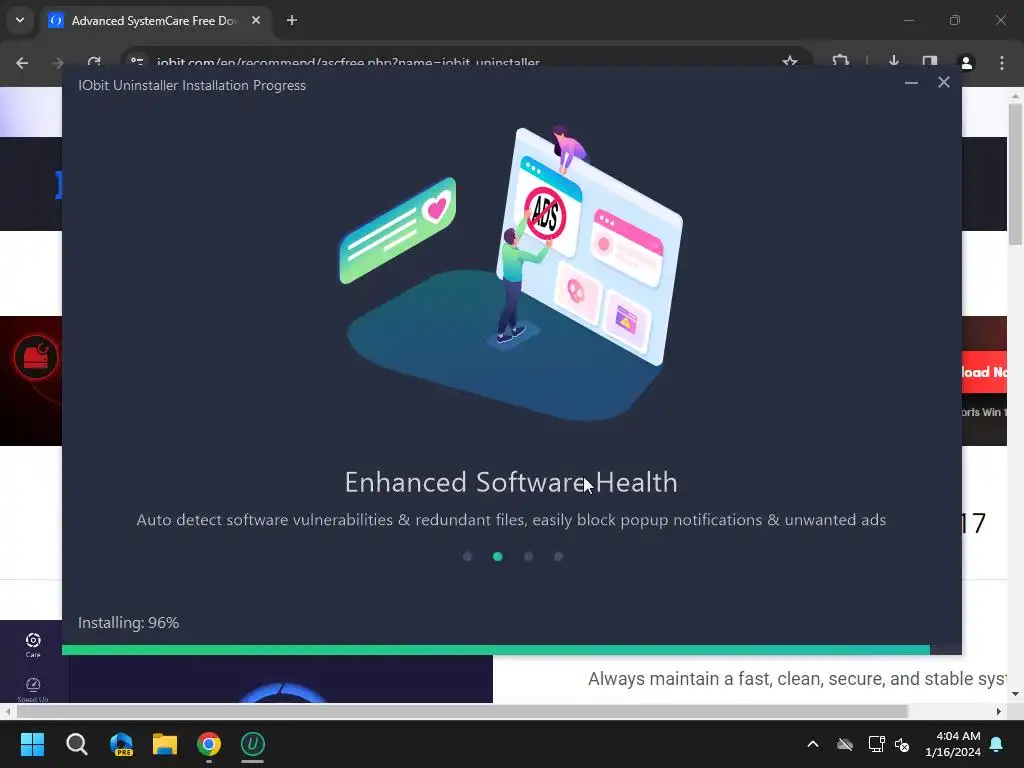Open the tab search dropdown in Chrome
The image size is (1024, 768).
click(20, 20)
